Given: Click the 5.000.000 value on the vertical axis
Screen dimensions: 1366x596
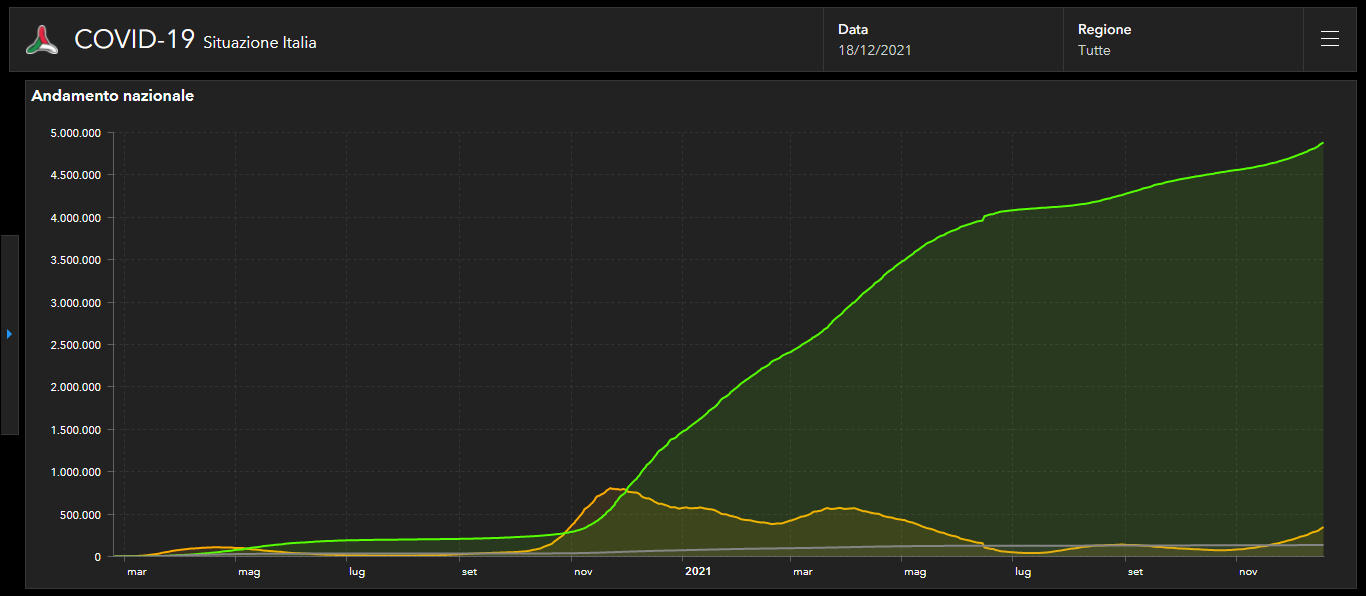Looking at the screenshot, I should click(x=75, y=133).
